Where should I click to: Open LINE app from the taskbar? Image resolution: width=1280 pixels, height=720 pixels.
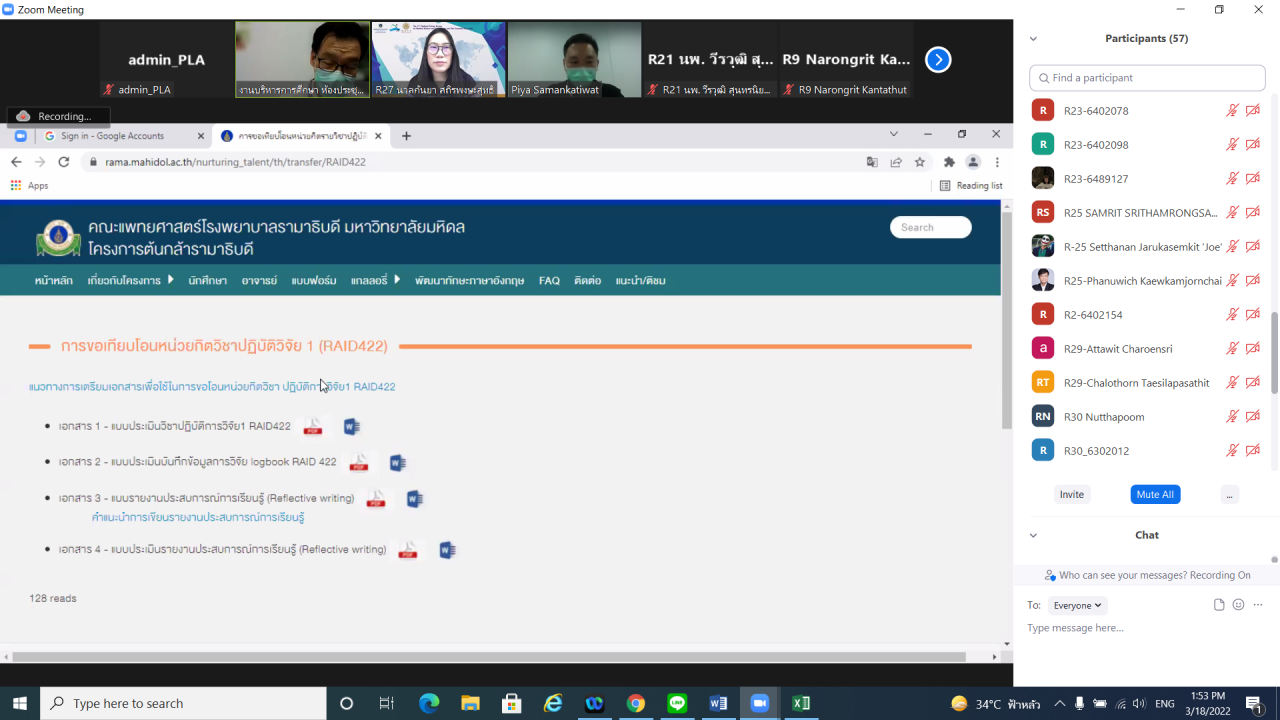677,703
